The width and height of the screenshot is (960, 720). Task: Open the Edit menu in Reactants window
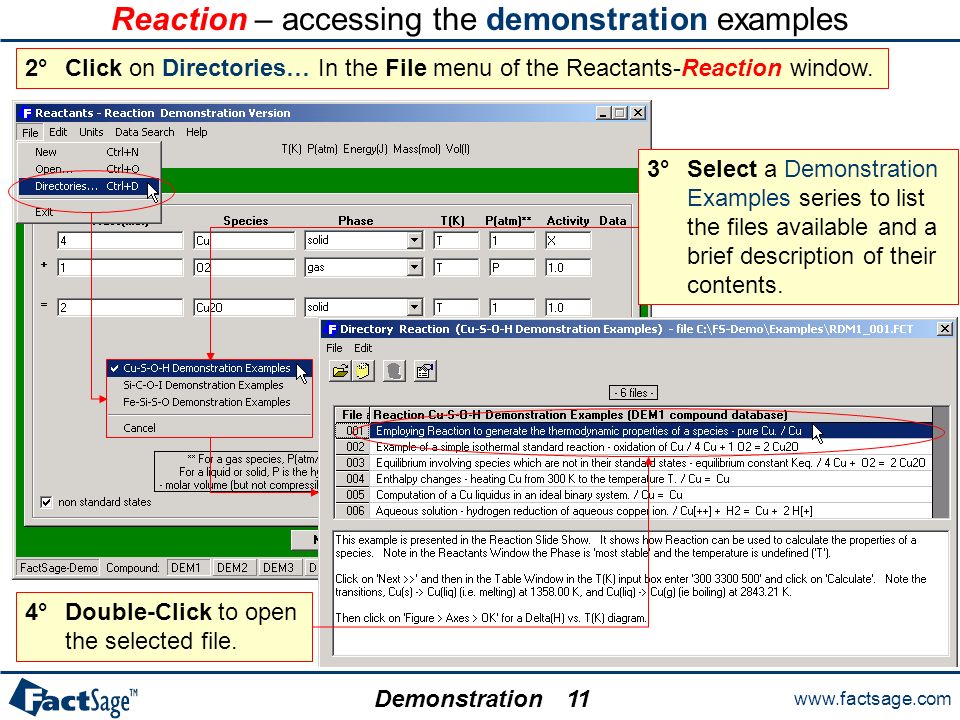point(58,132)
